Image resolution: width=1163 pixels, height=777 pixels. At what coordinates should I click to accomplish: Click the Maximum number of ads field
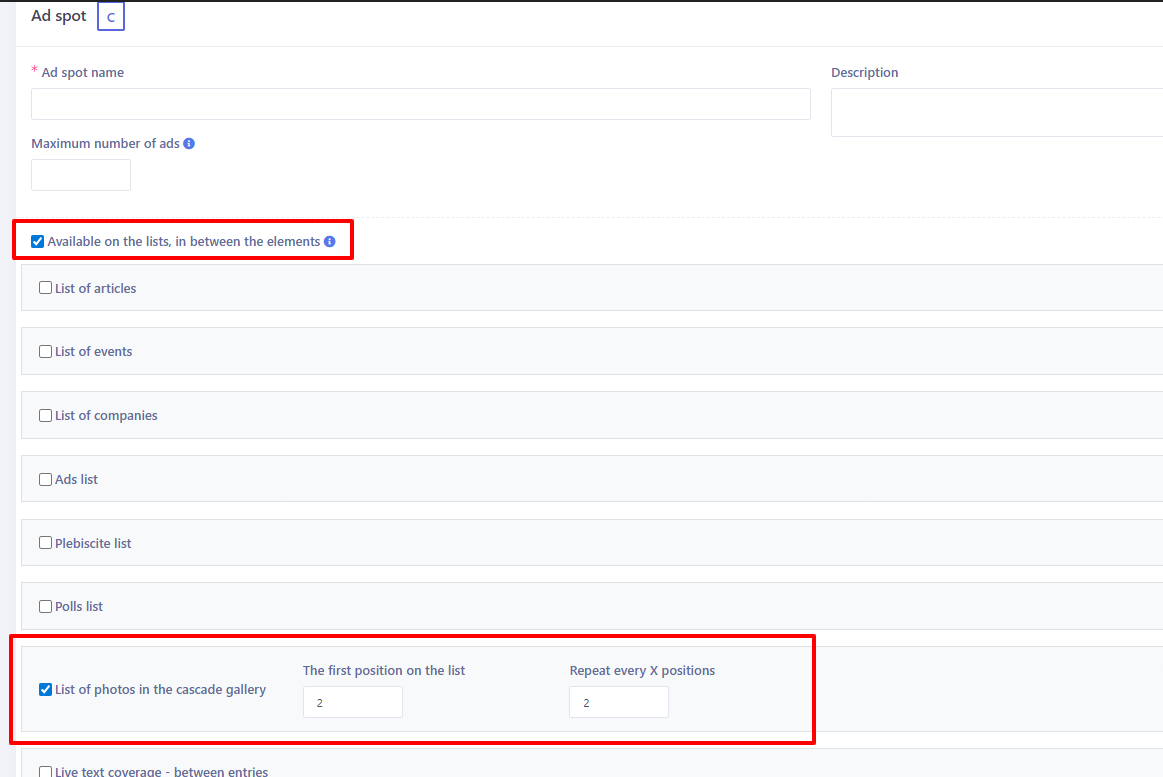coord(81,175)
